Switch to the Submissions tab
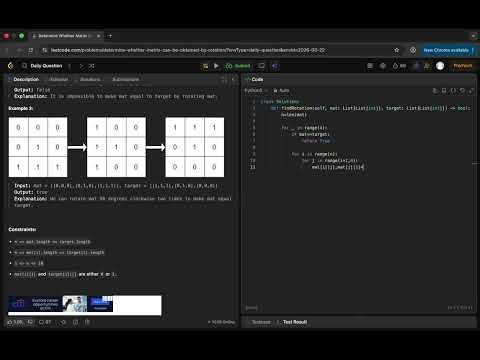Screen dimensions: 480x360 coord(125,79)
